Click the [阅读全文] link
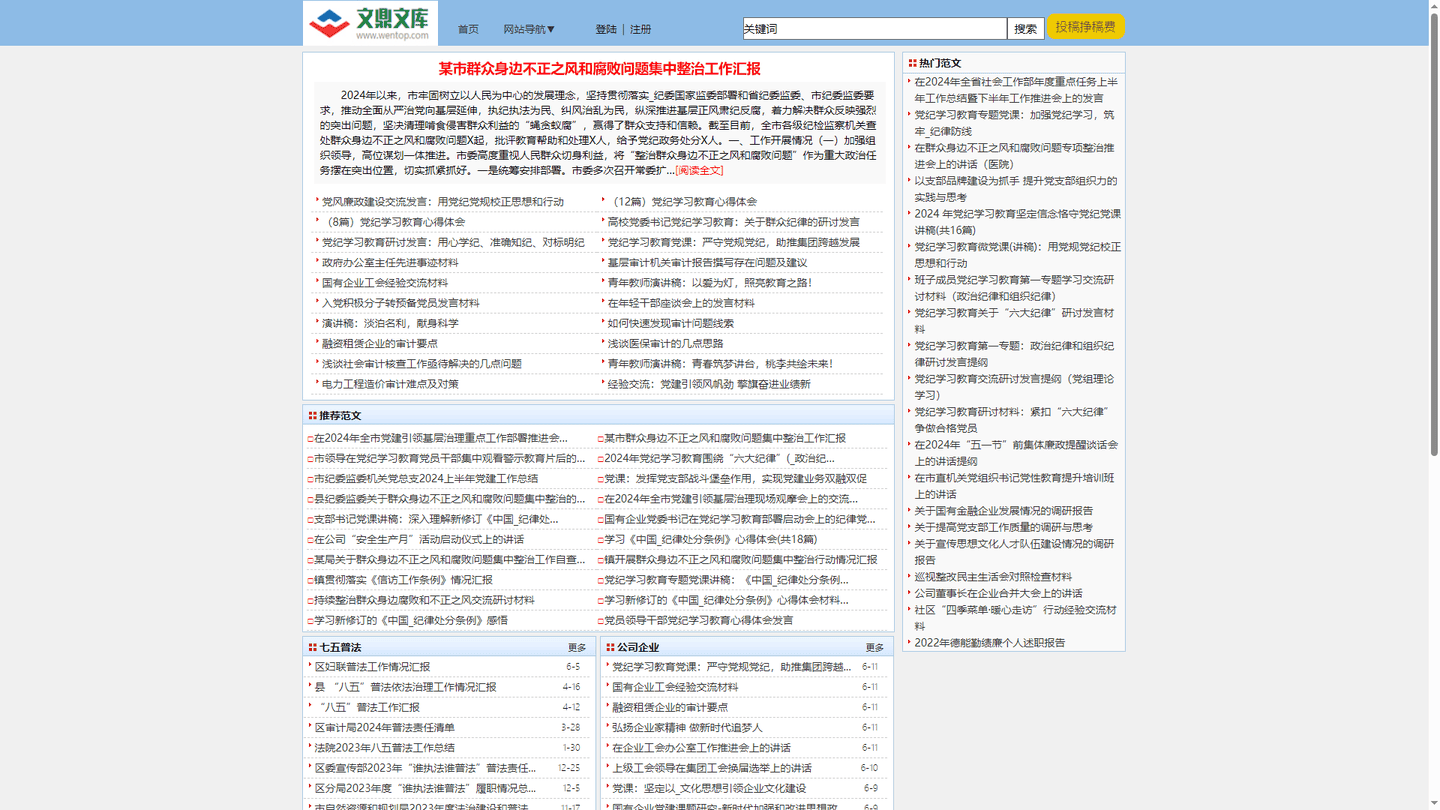 pyautogui.click(x=699, y=171)
